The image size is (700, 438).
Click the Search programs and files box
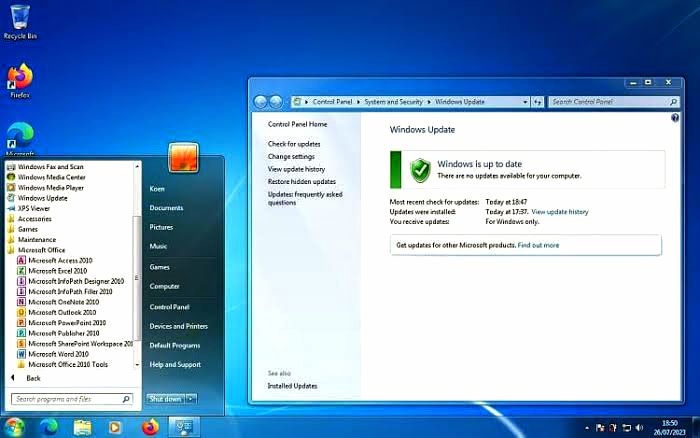tap(71, 399)
